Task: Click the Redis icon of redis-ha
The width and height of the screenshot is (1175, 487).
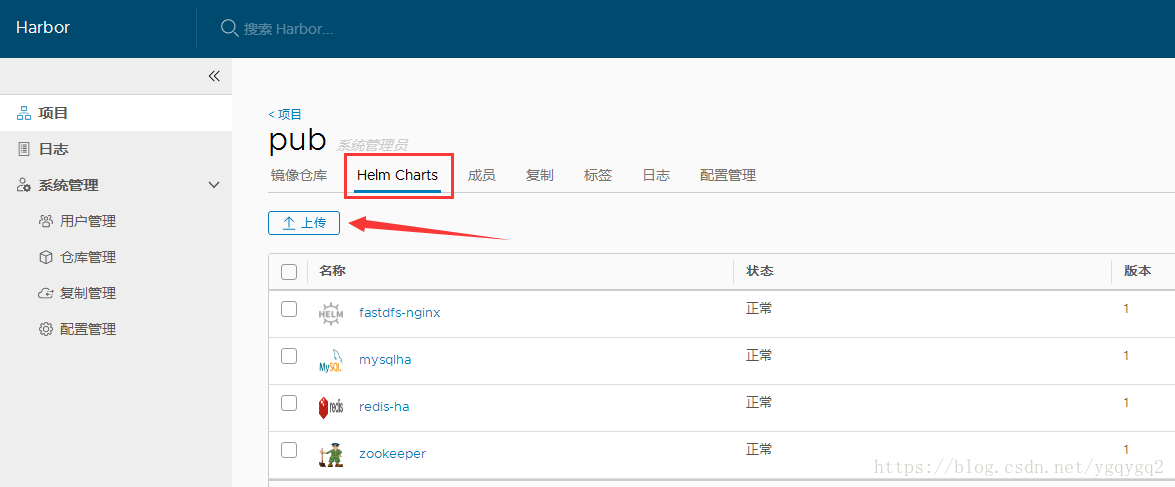Action: pyautogui.click(x=330, y=408)
